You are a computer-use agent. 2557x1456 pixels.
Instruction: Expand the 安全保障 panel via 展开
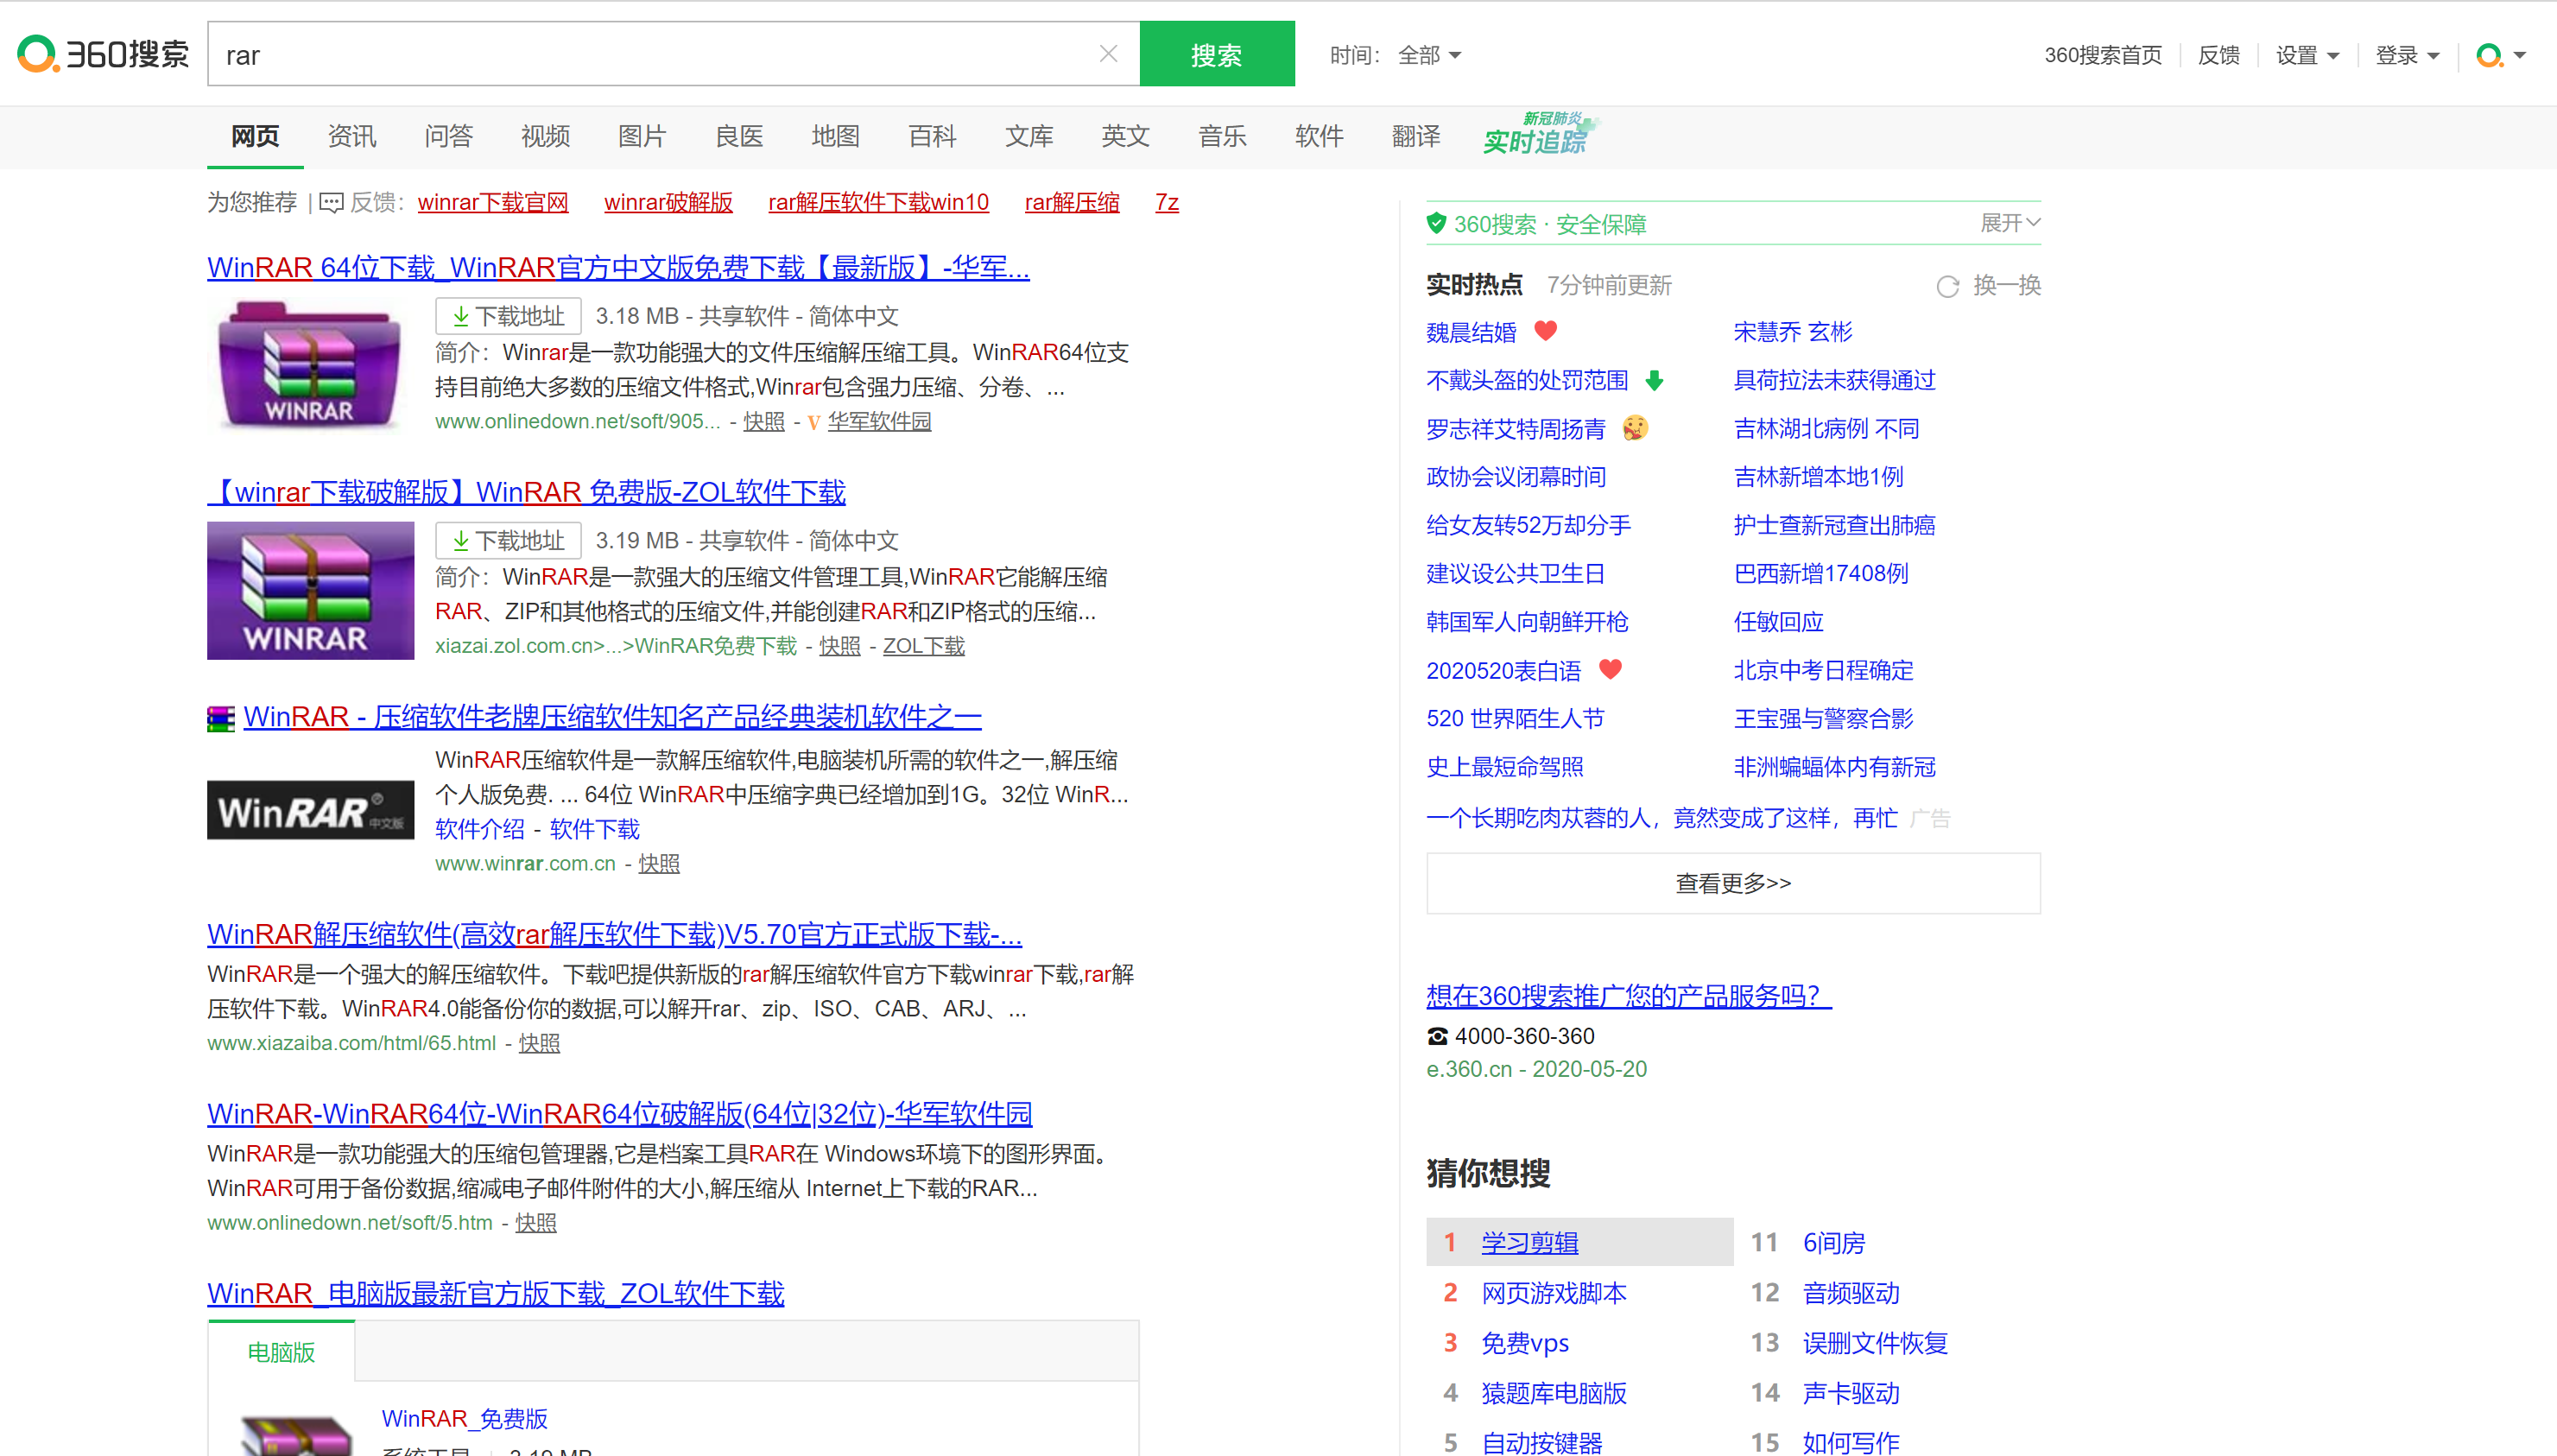[2009, 223]
